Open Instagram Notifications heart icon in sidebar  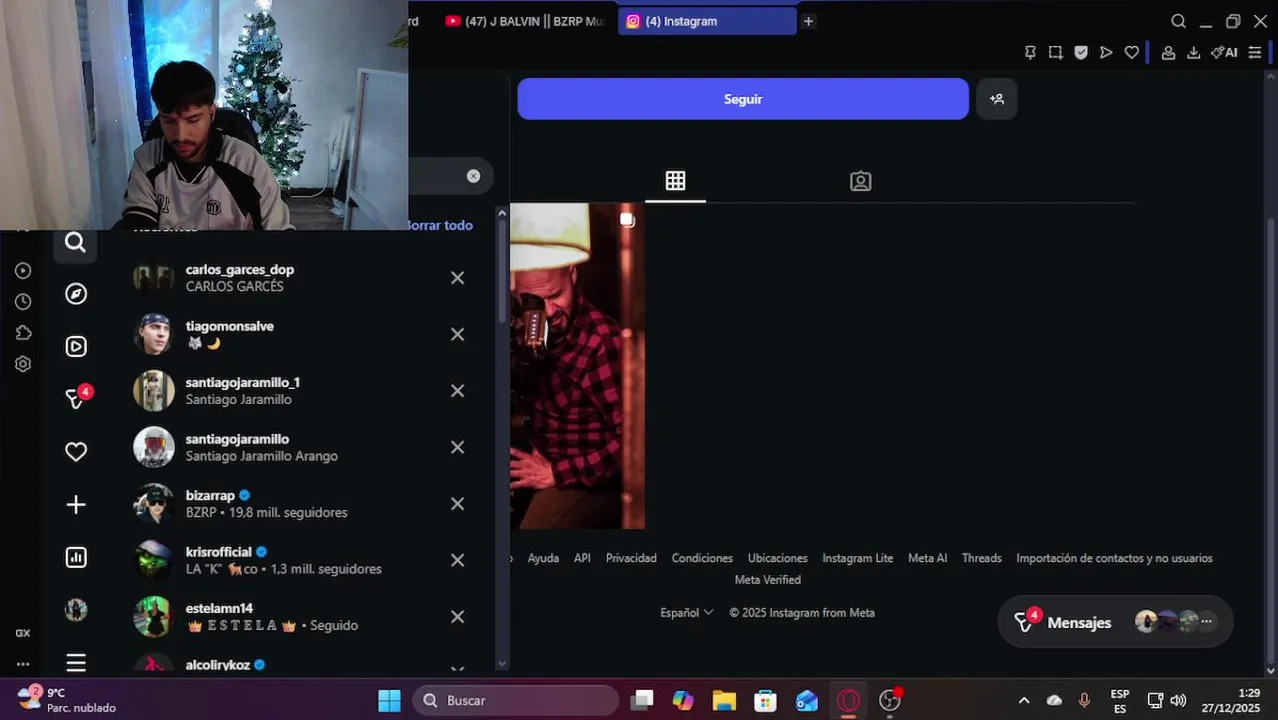point(76,452)
